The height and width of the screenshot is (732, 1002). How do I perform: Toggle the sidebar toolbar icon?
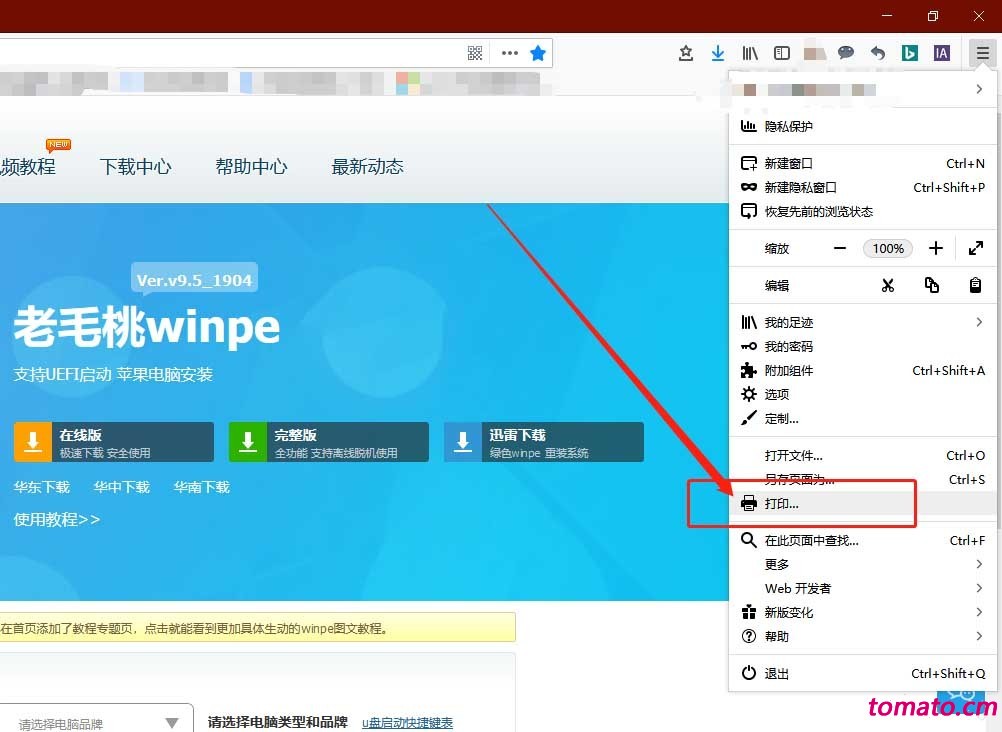[x=782, y=53]
